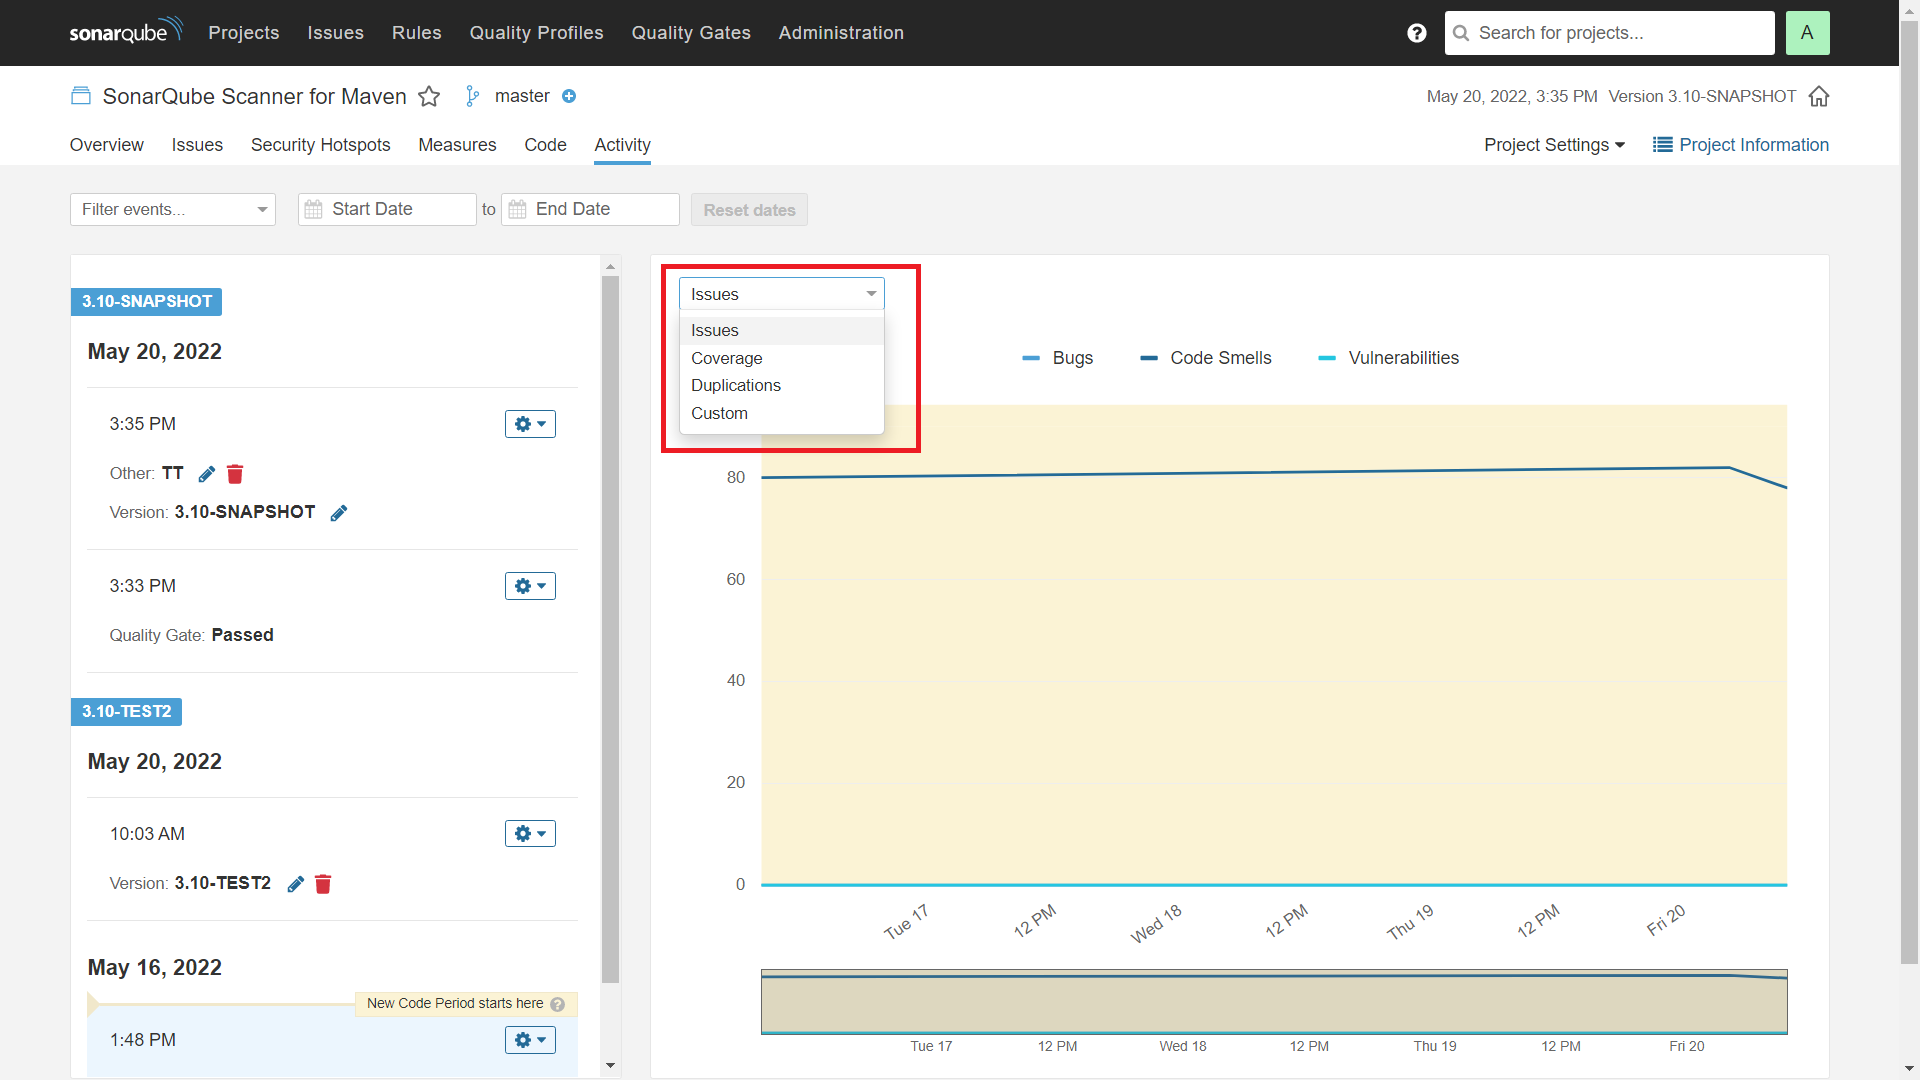Click the branch icon beside master
1920x1080 pixels.
(472, 96)
